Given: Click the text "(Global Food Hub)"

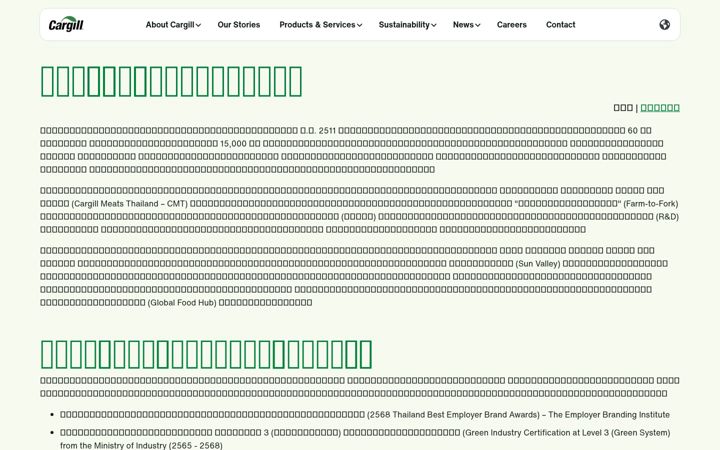Looking at the screenshot, I should click(182, 303).
